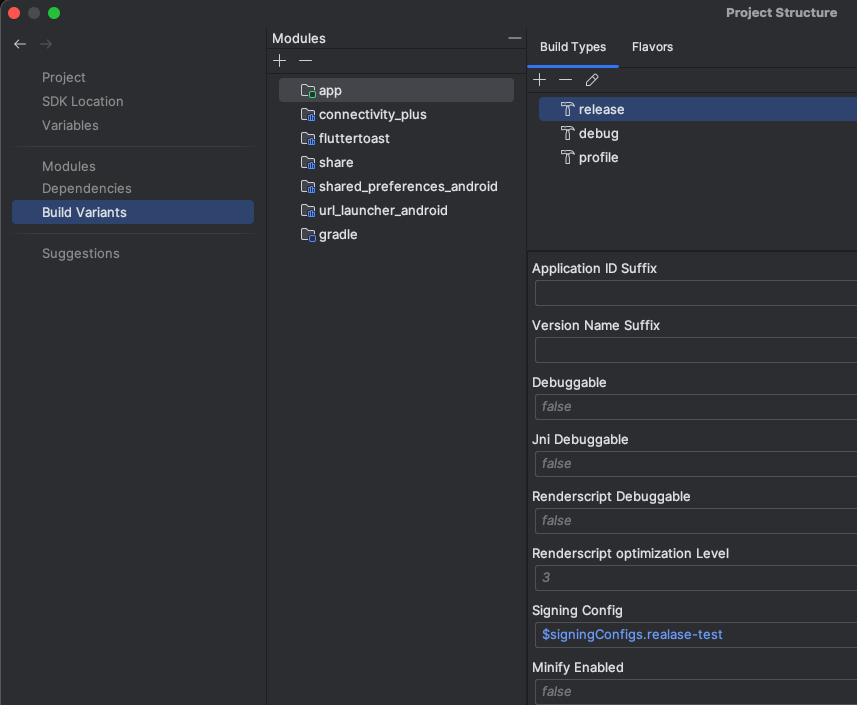
Task: Go to the Dependencies section
Action: pos(87,188)
